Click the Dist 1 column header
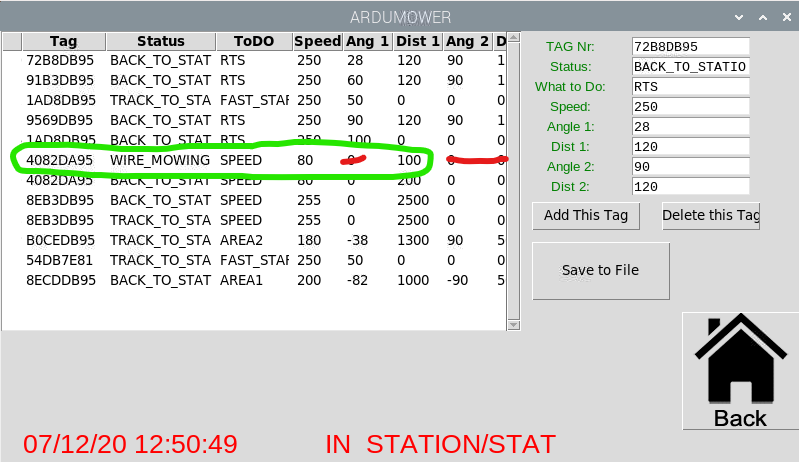The height and width of the screenshot is (462, 799). click(x=417, y=41)
